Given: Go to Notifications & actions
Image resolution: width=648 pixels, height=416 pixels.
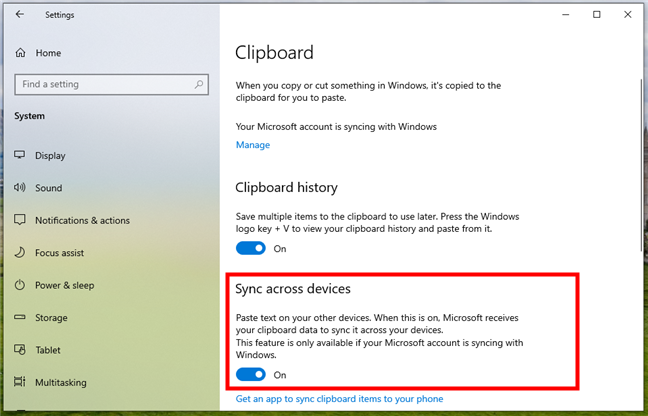Looking at the screenshot, I should click(82, 220).
